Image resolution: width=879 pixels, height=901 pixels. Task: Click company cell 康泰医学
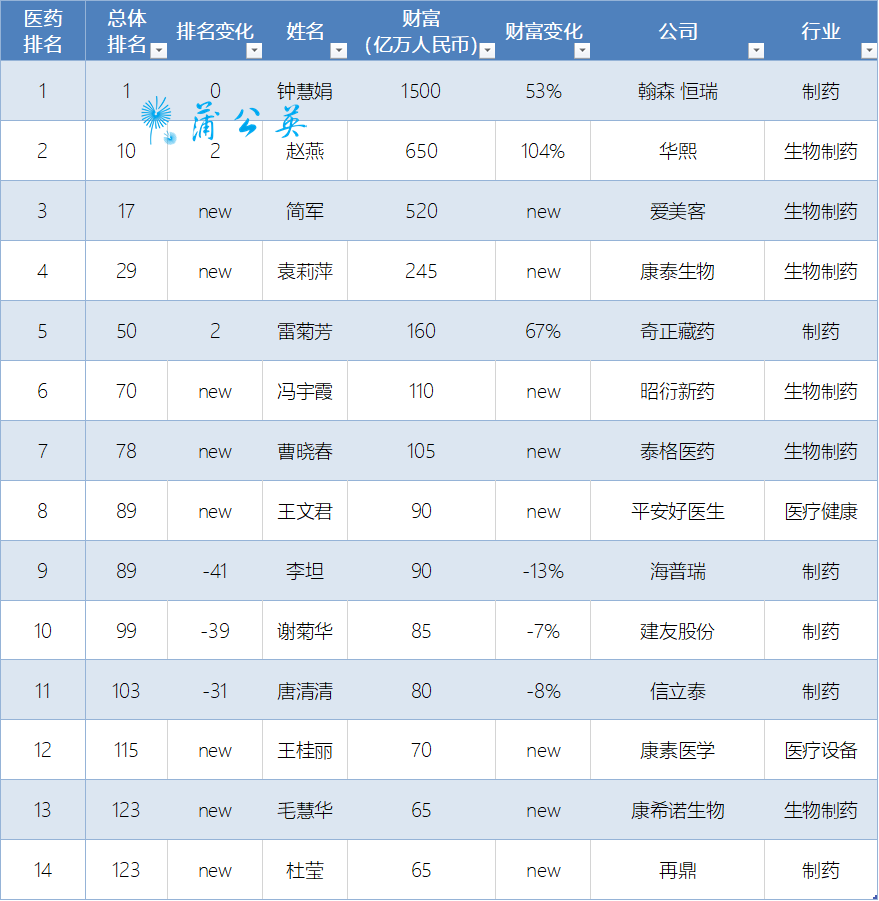[677, 750]
